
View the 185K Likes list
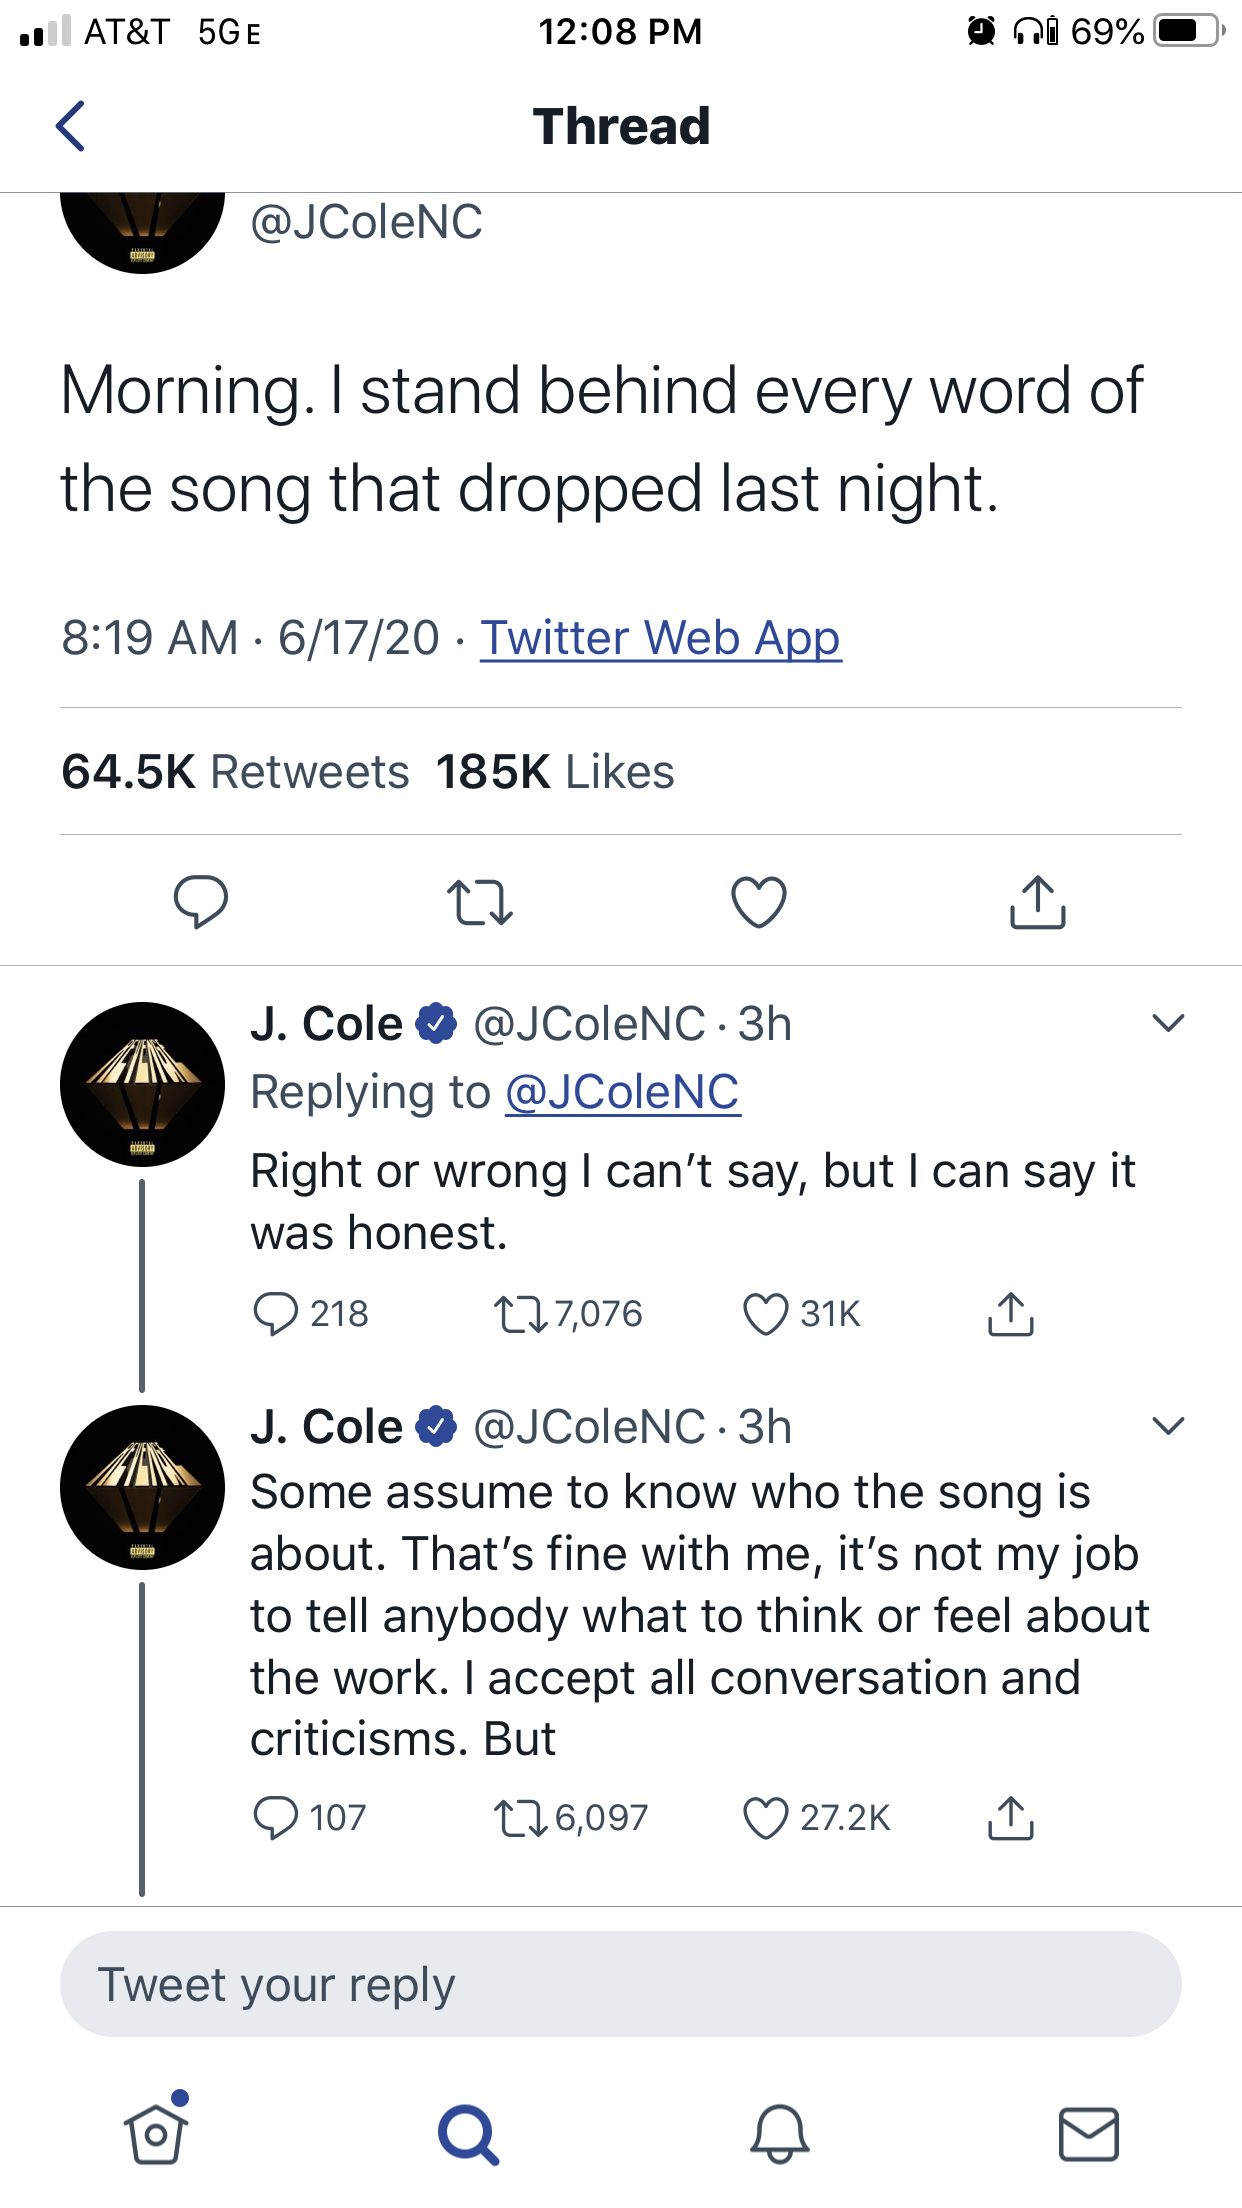(555, 772)
